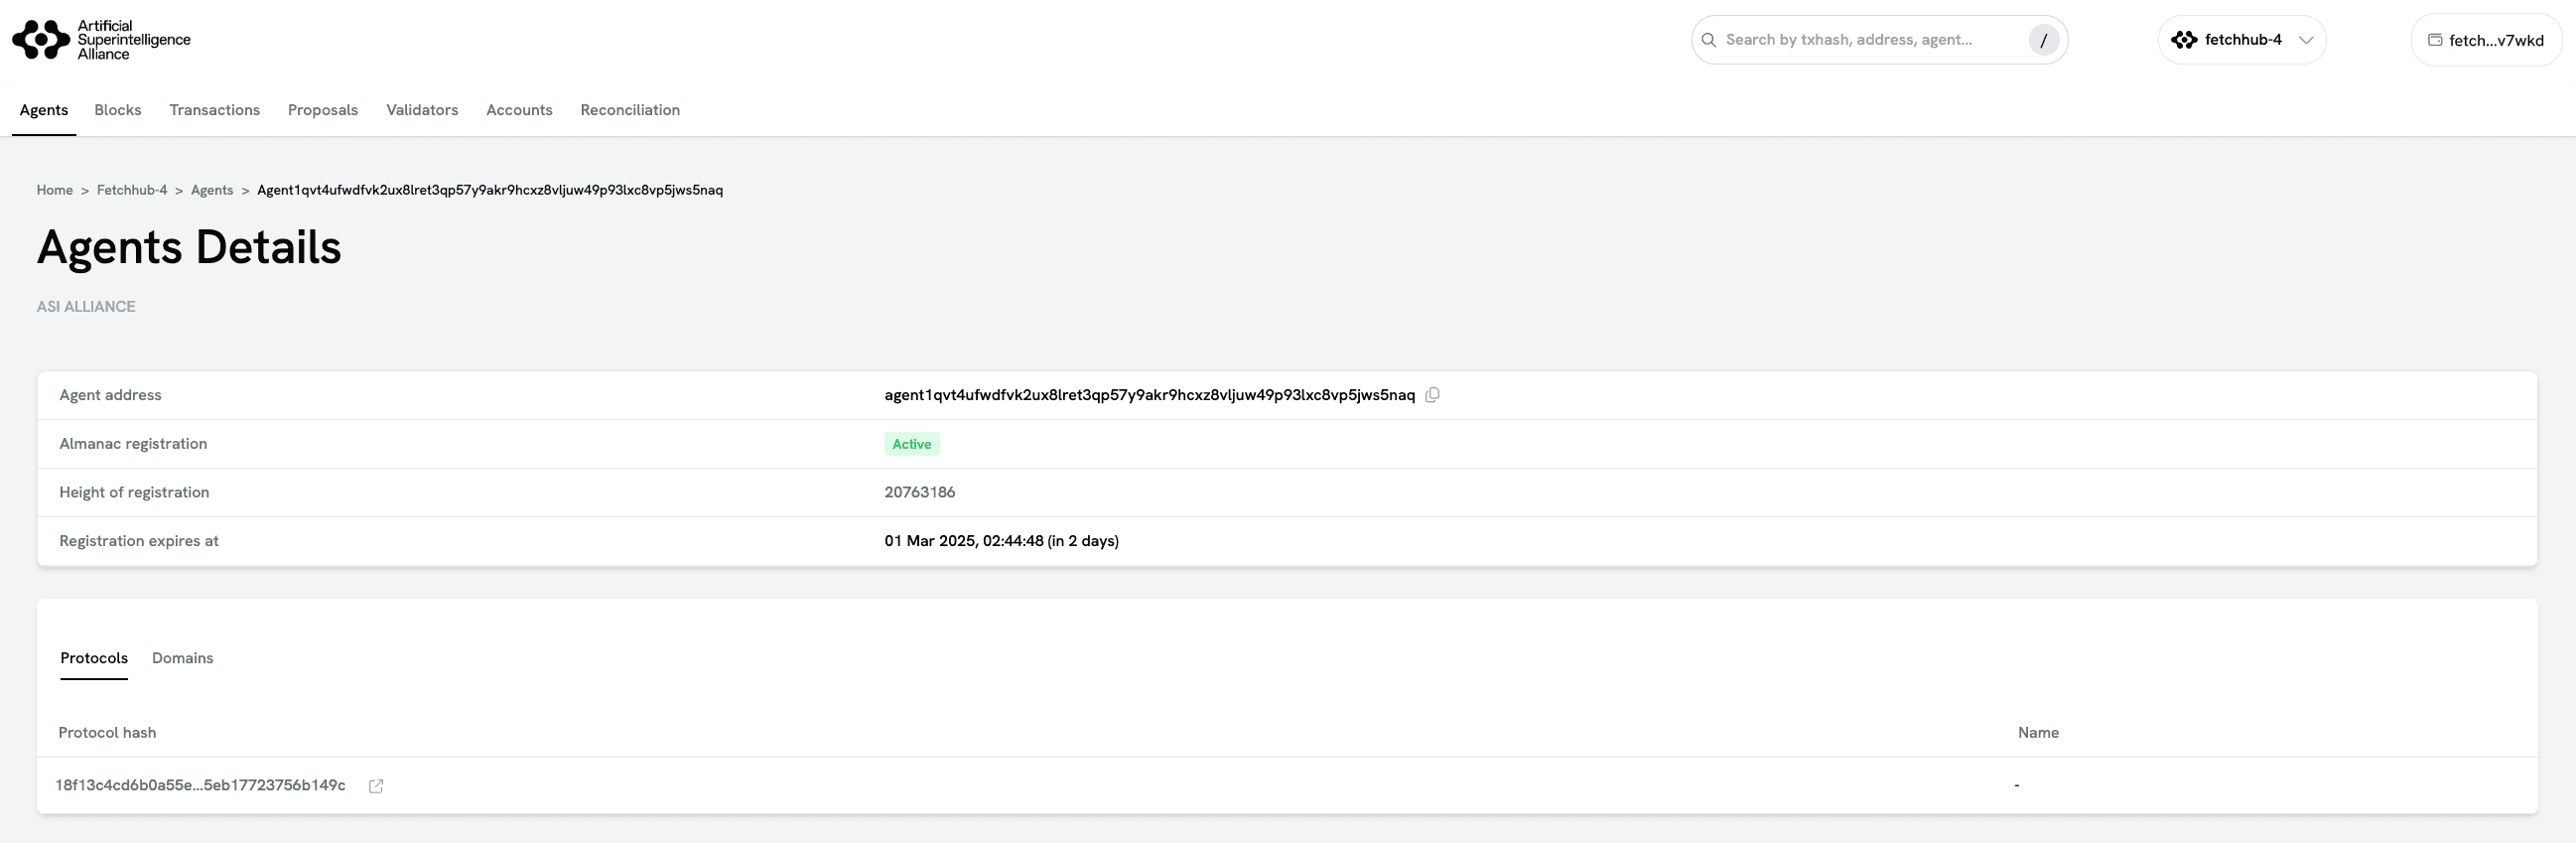The height and width of the screenshot is (843, 2576).
Task: Select the Protocols tab
Action: point(94,658)
